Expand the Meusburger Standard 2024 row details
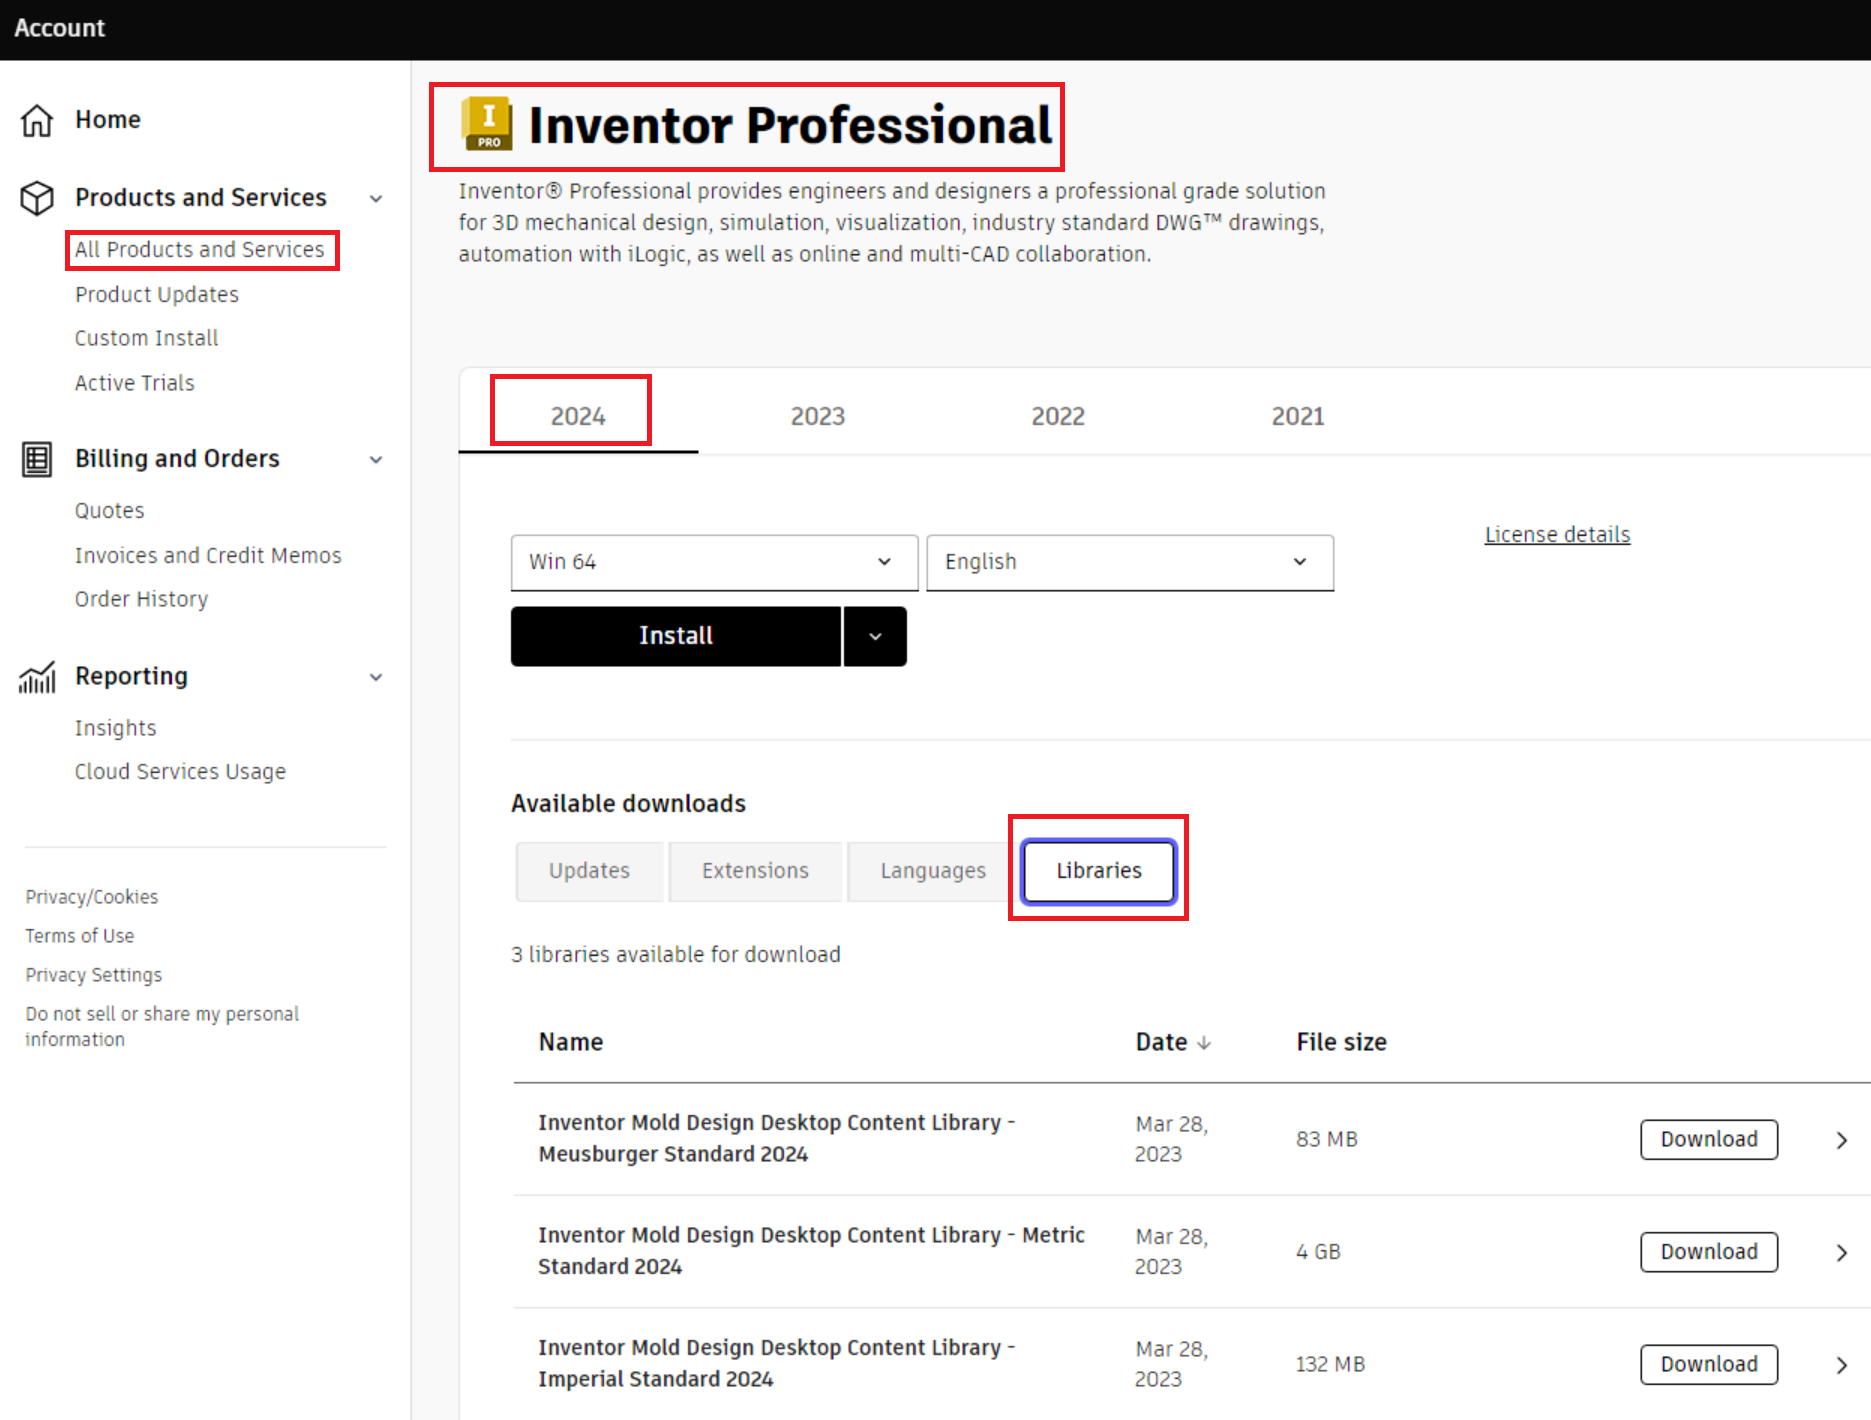 [x=1842, y=1140]
